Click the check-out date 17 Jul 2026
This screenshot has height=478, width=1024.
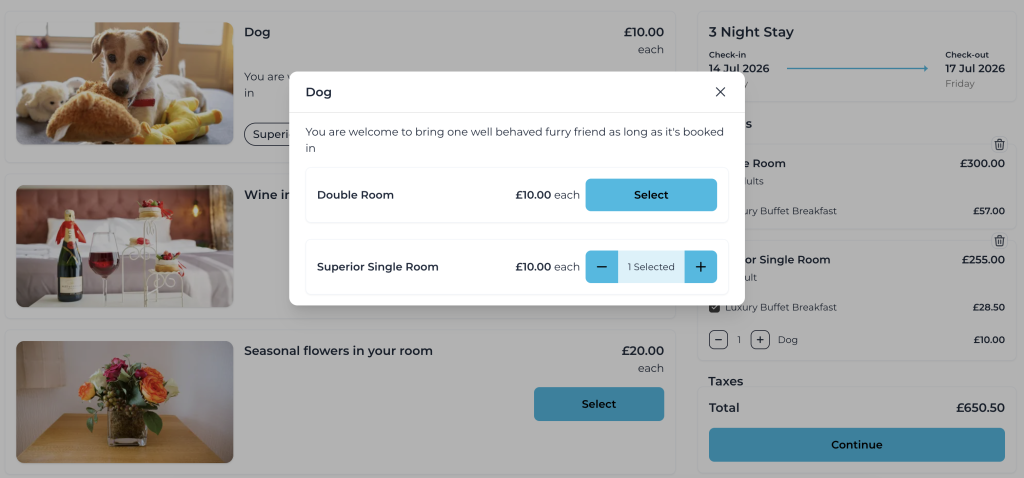coord(974,68)
